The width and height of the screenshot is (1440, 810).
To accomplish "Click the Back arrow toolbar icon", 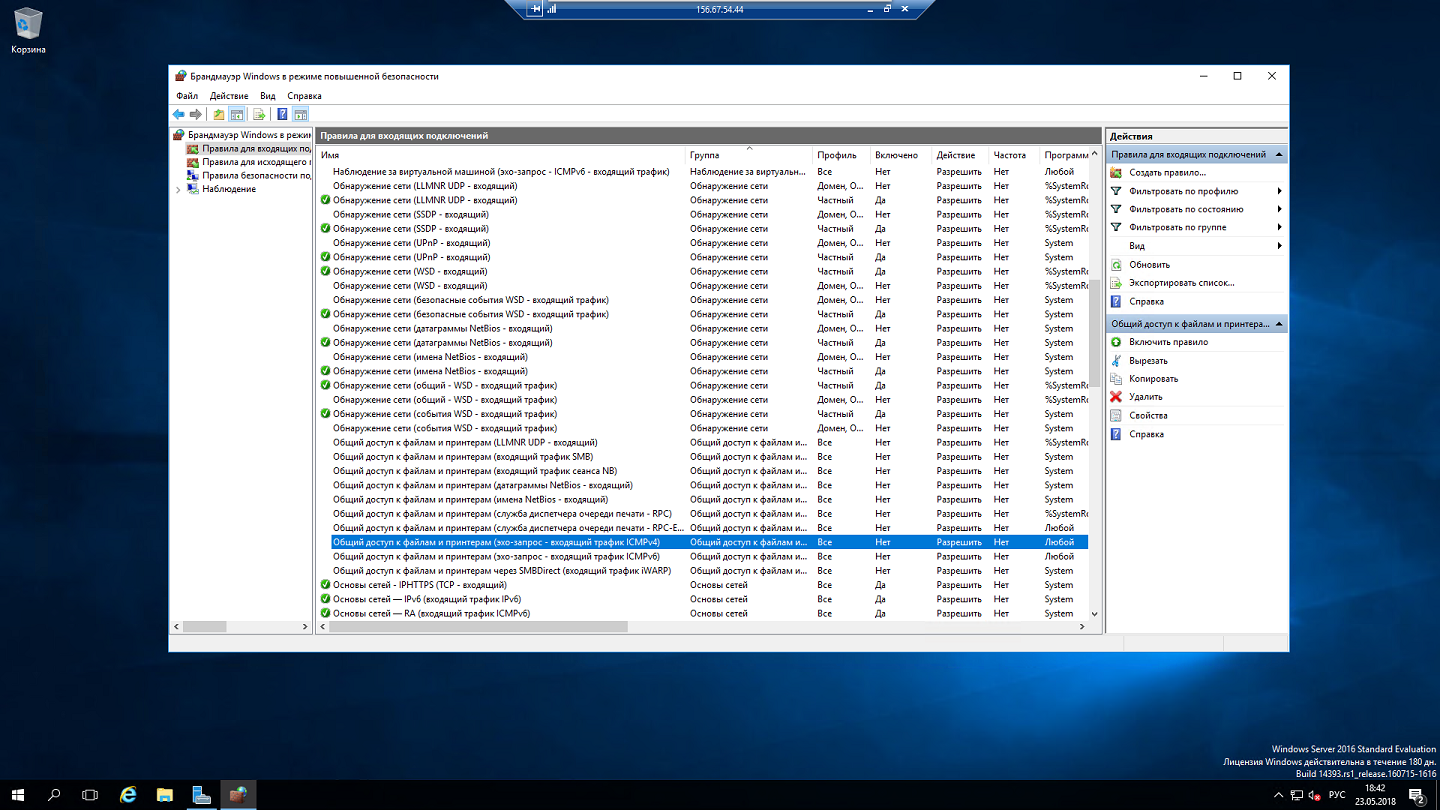I will 179,114.
